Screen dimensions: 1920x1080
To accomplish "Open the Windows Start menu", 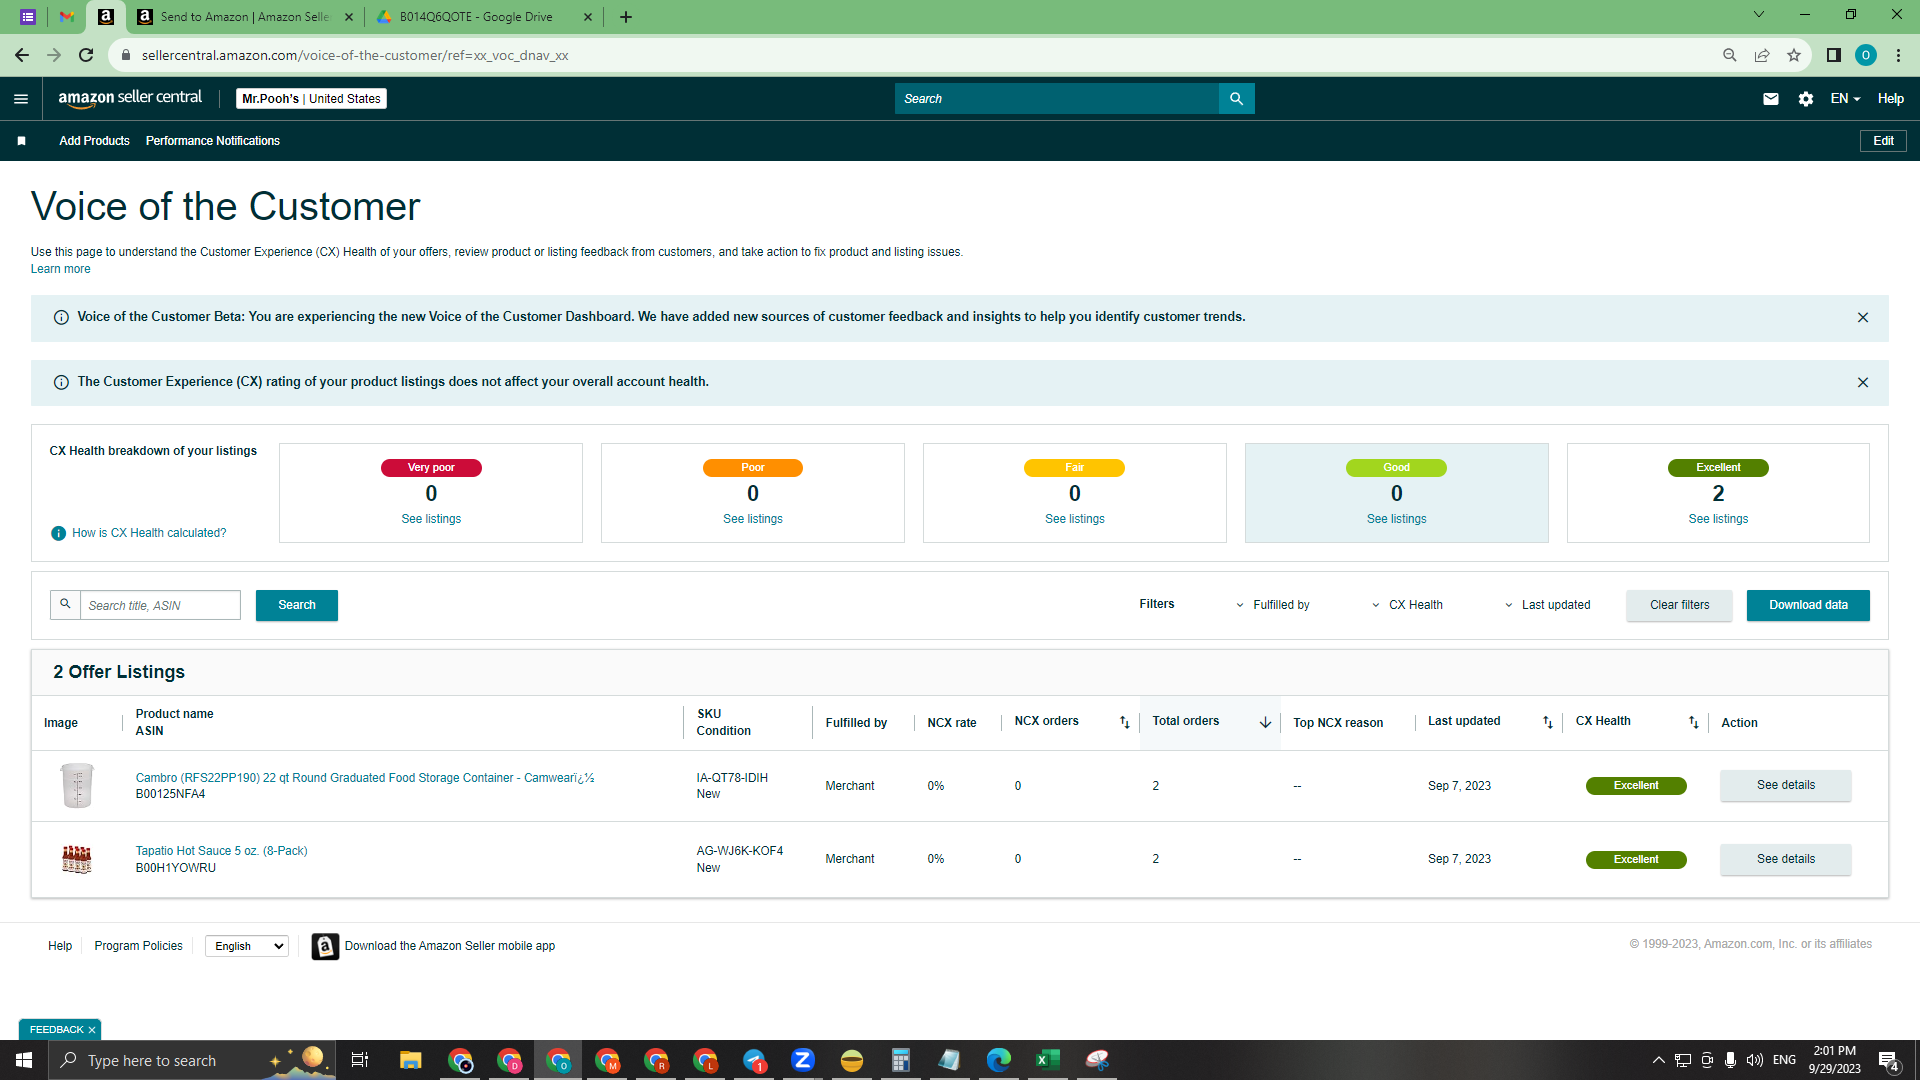I will (24, 1060).
